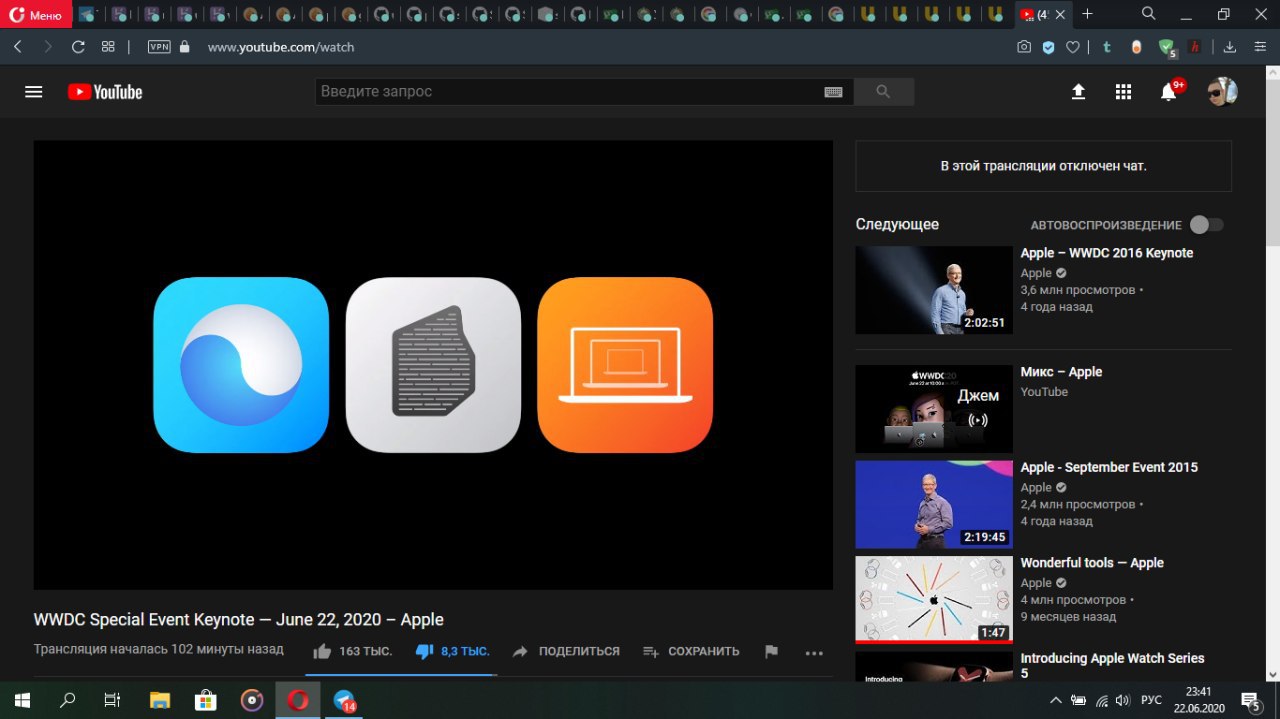Open the Apple – WWDC 2016 Keynote title
Screen dimensions: 1280x719
pyautogui.click(x=1107, y=253)
